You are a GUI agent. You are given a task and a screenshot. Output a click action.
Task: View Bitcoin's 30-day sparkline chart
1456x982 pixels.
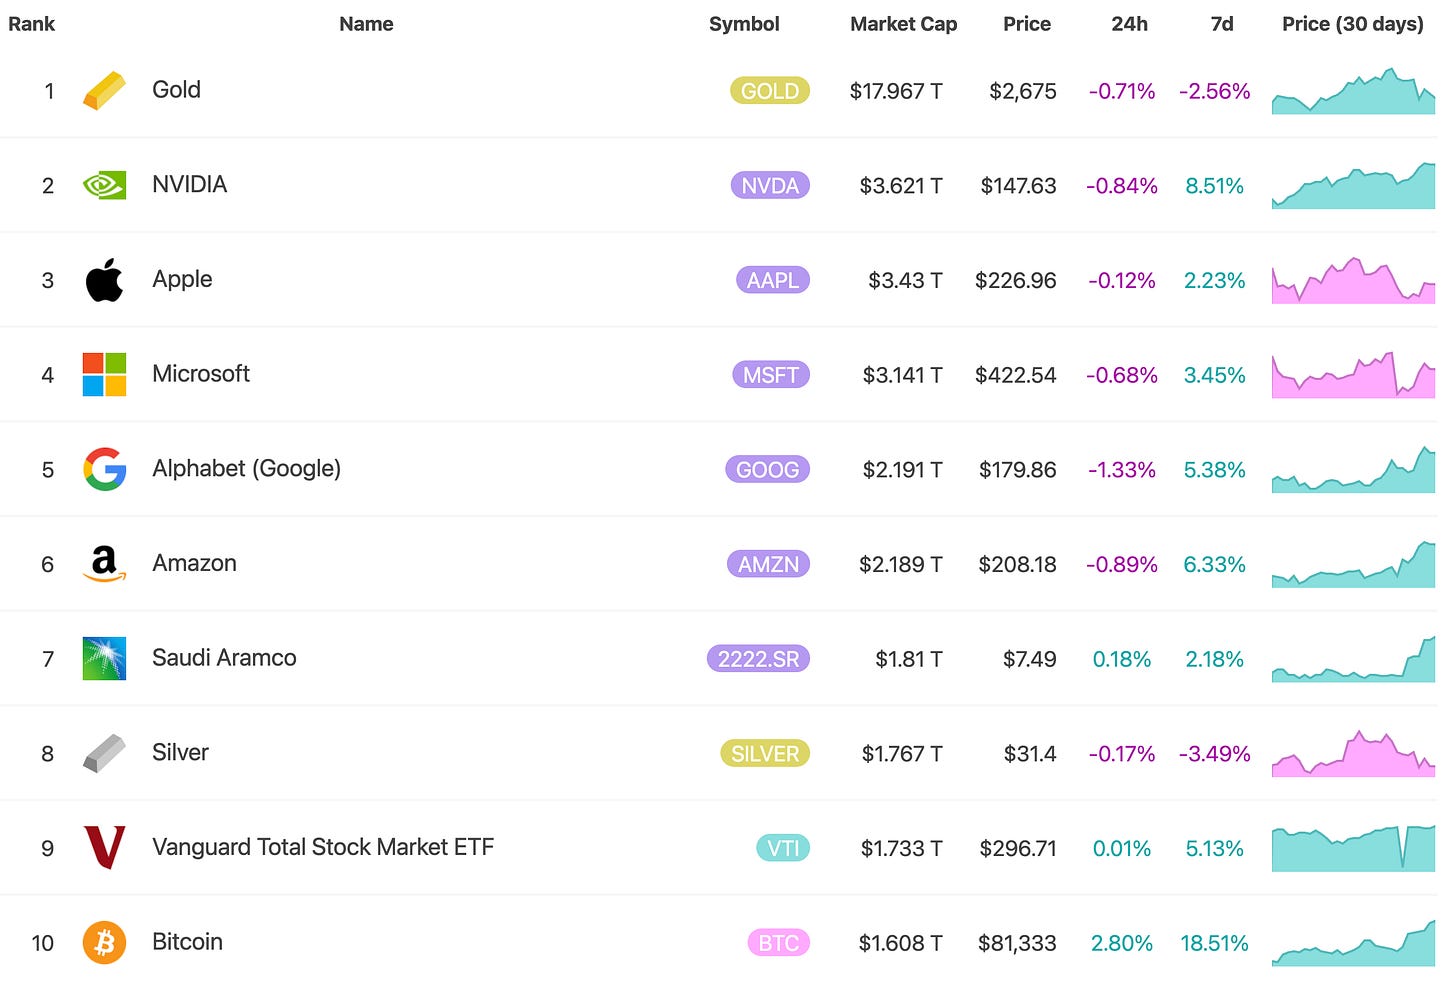click(1353, 942)
